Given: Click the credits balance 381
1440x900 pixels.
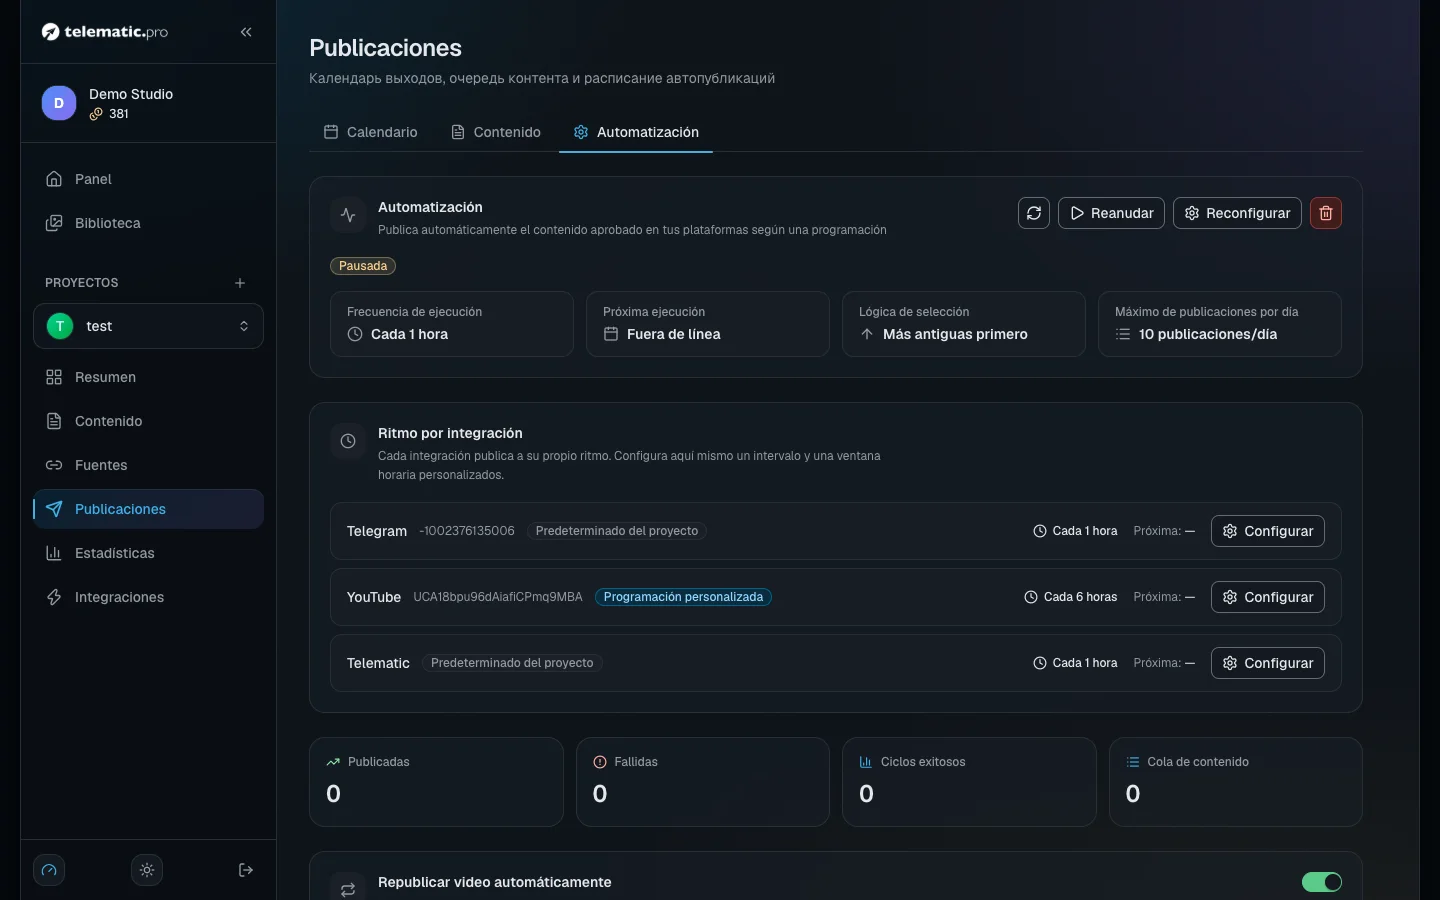Looking at the screenshot, I should click(109, 114).
